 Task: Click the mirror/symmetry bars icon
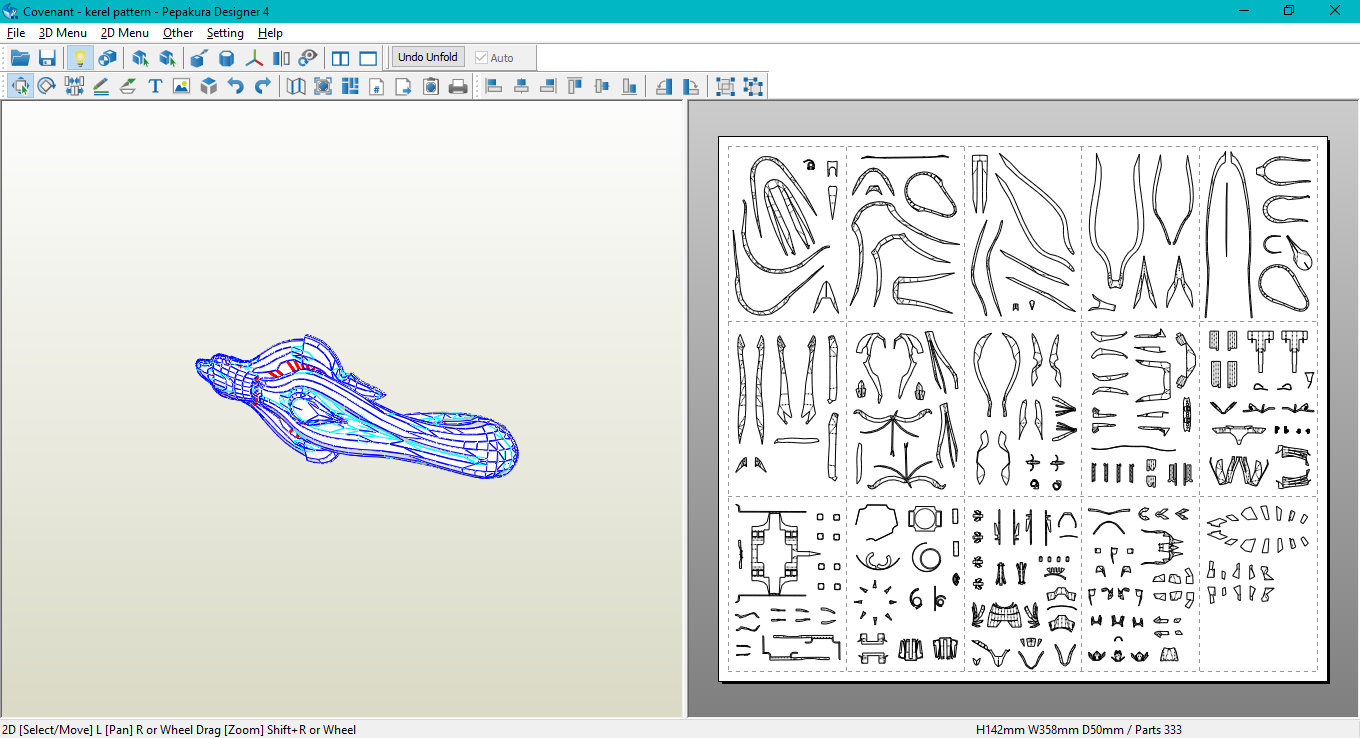tap(281, 57)
